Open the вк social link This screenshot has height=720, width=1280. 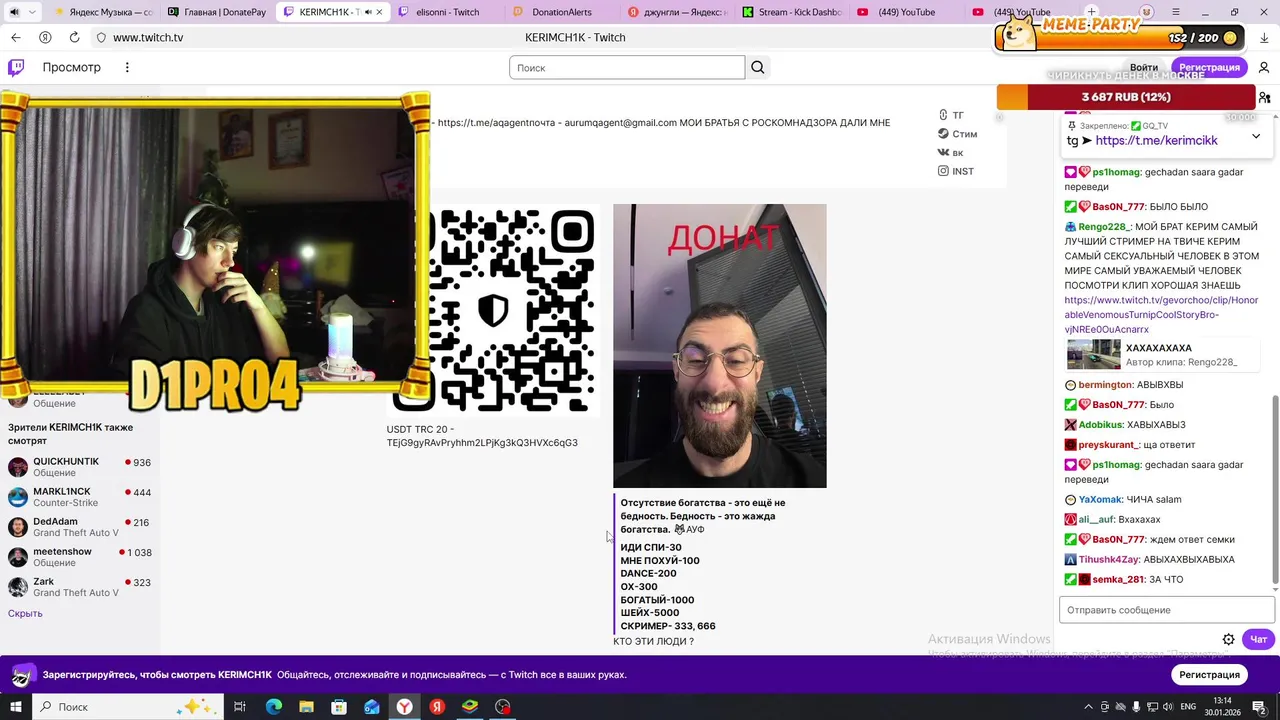click(x=950, y=153)
